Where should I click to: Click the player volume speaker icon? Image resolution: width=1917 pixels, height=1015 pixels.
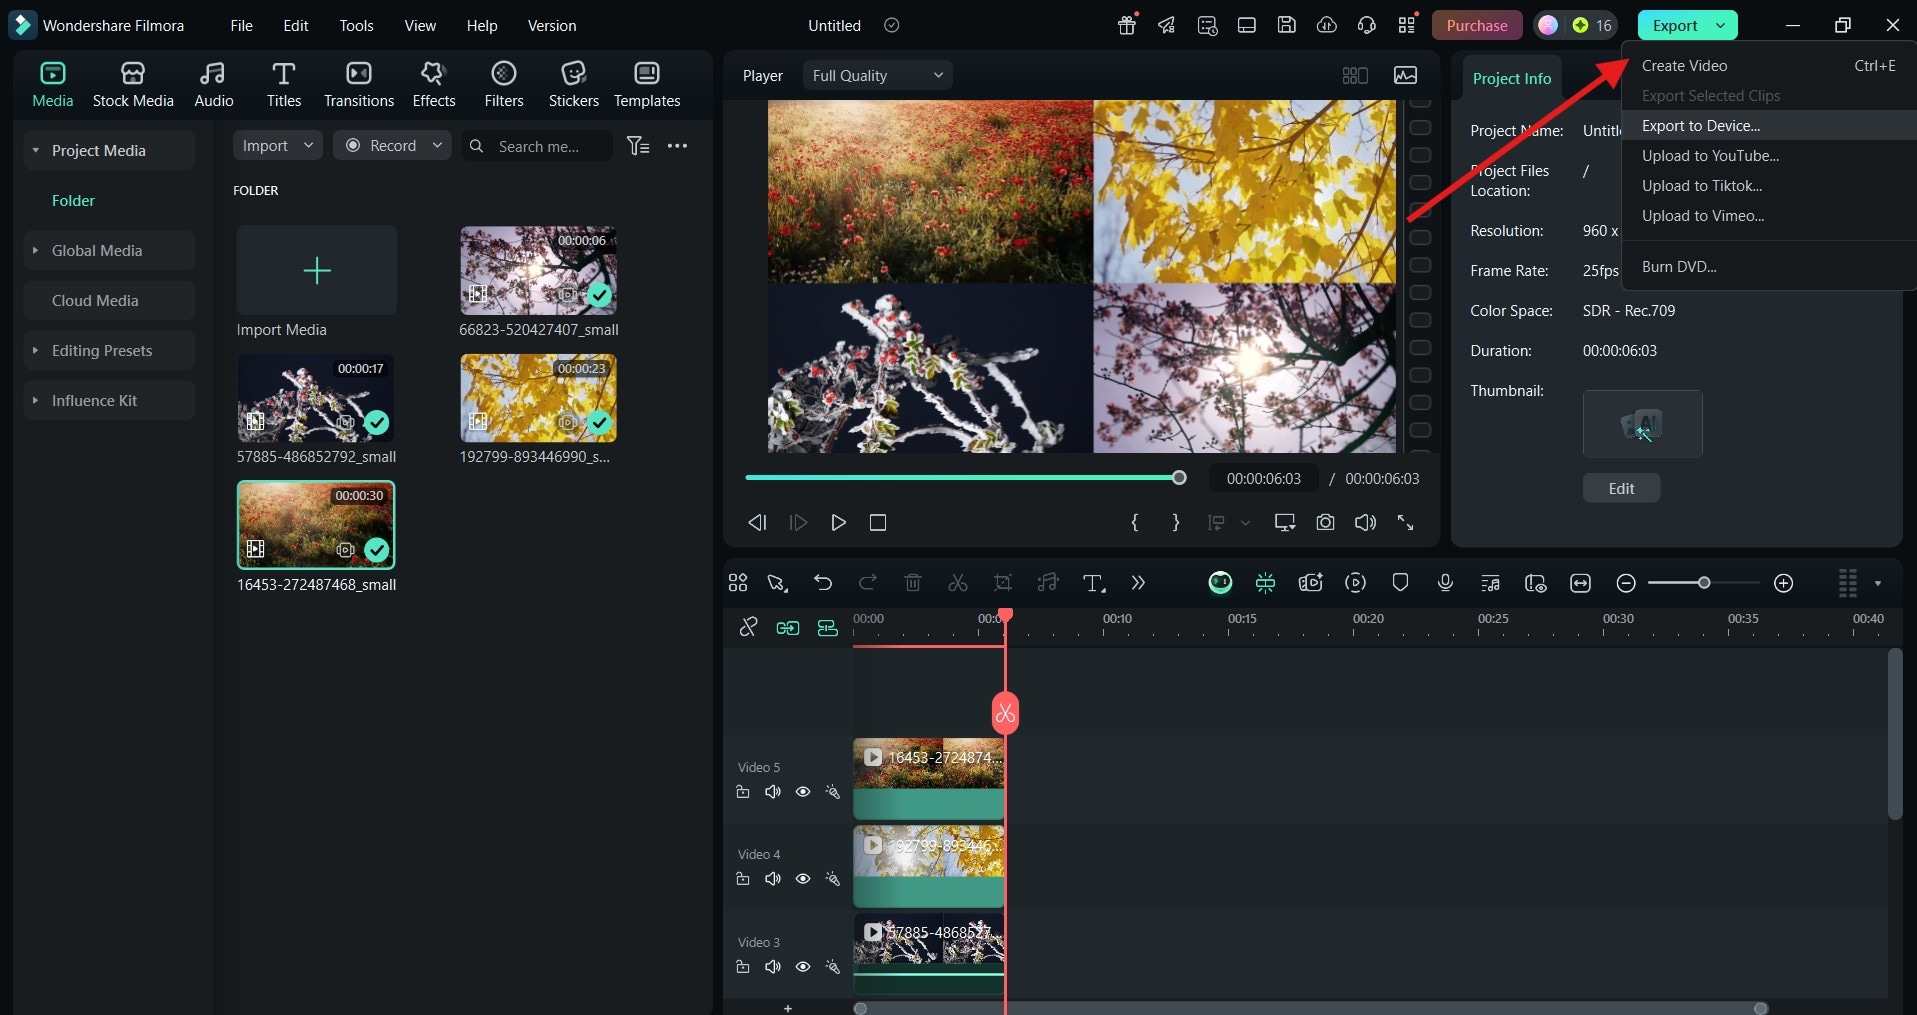click(1365, 523)
